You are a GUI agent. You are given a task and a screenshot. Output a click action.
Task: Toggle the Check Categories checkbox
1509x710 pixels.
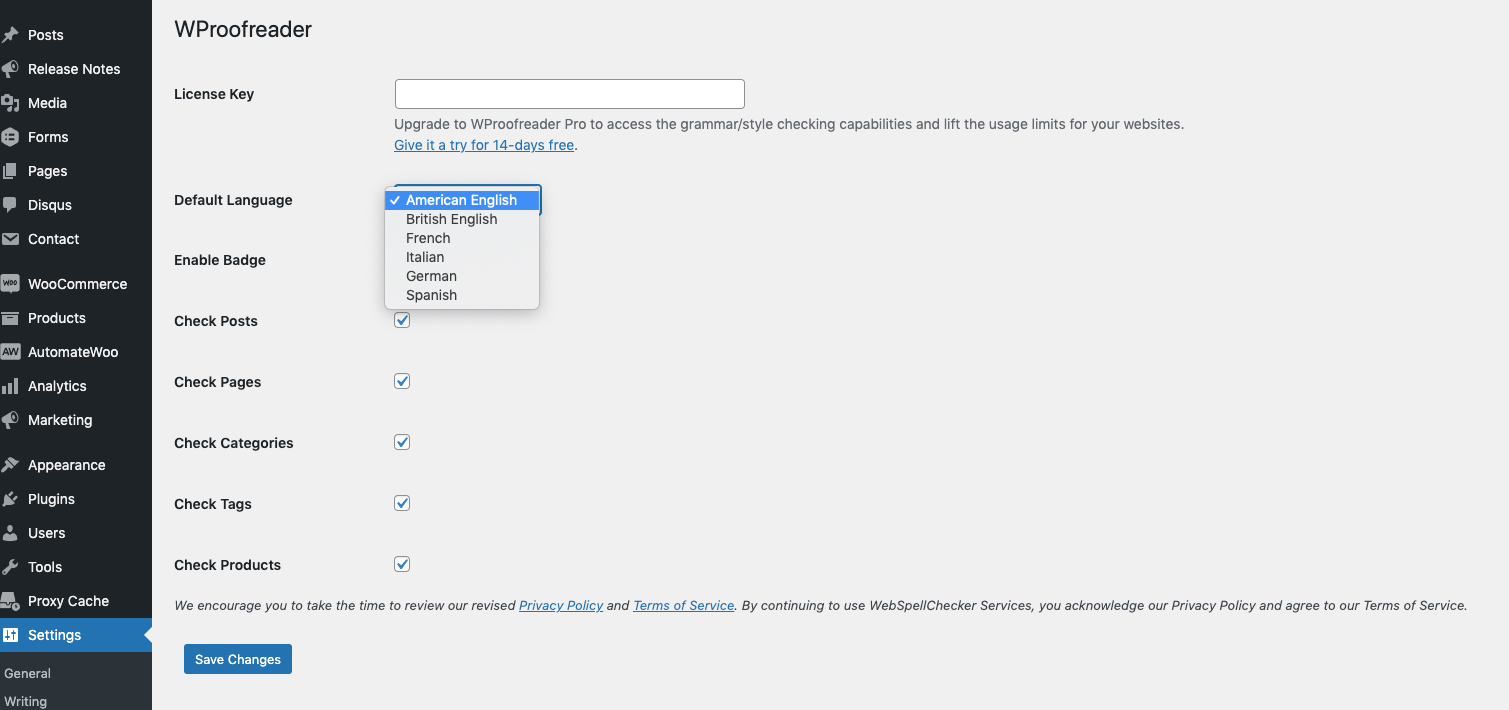pyautogui.click(x=402, y=442)
